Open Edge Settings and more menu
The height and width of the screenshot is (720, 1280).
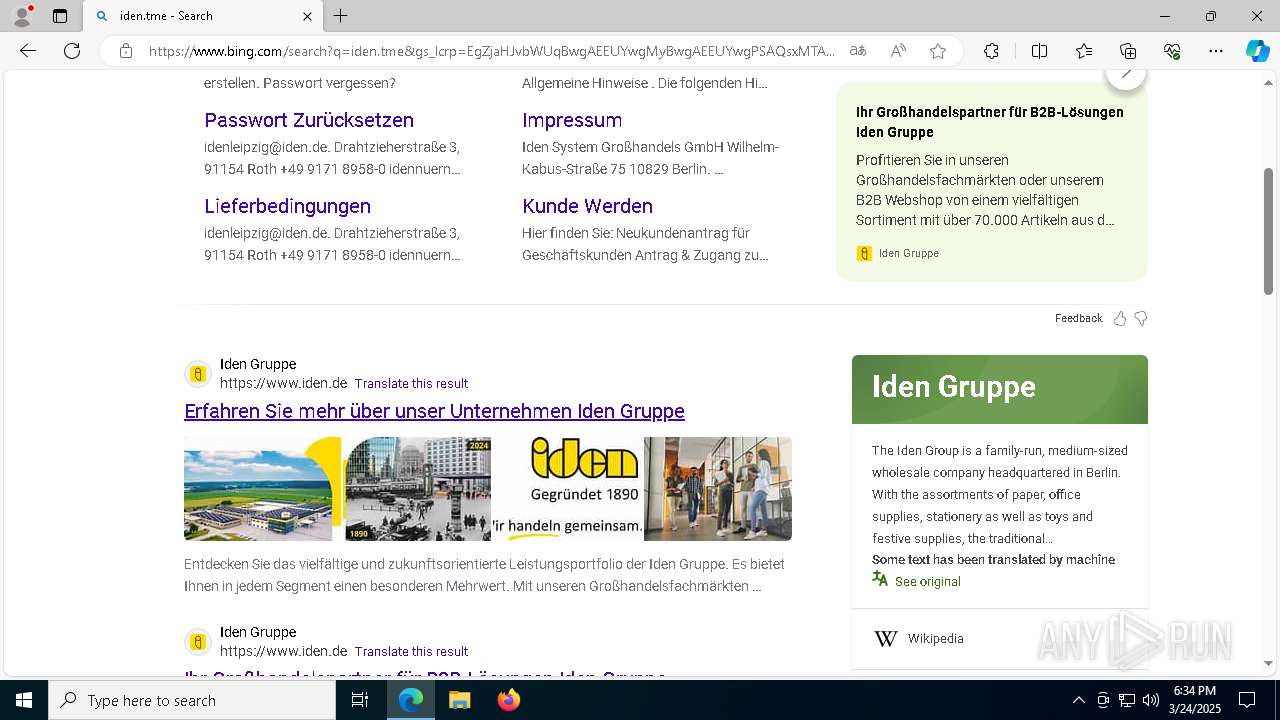click(x=1216, y=51)
